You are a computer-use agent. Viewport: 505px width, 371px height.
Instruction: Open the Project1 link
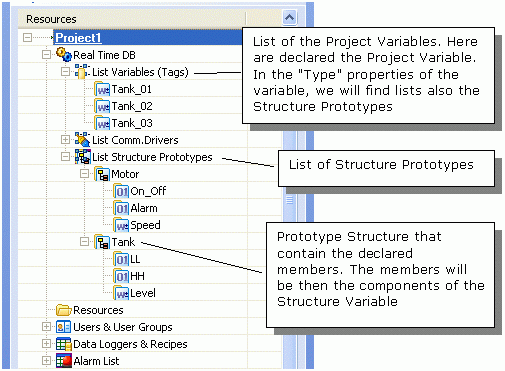pyautogui.click(x=78, y=38)
